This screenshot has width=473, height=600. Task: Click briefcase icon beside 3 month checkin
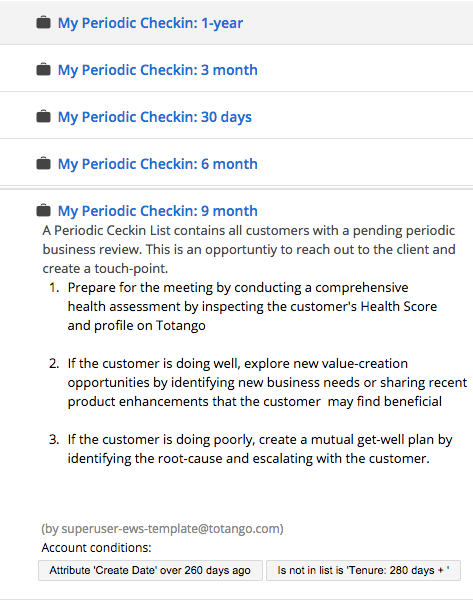[43, 70]
